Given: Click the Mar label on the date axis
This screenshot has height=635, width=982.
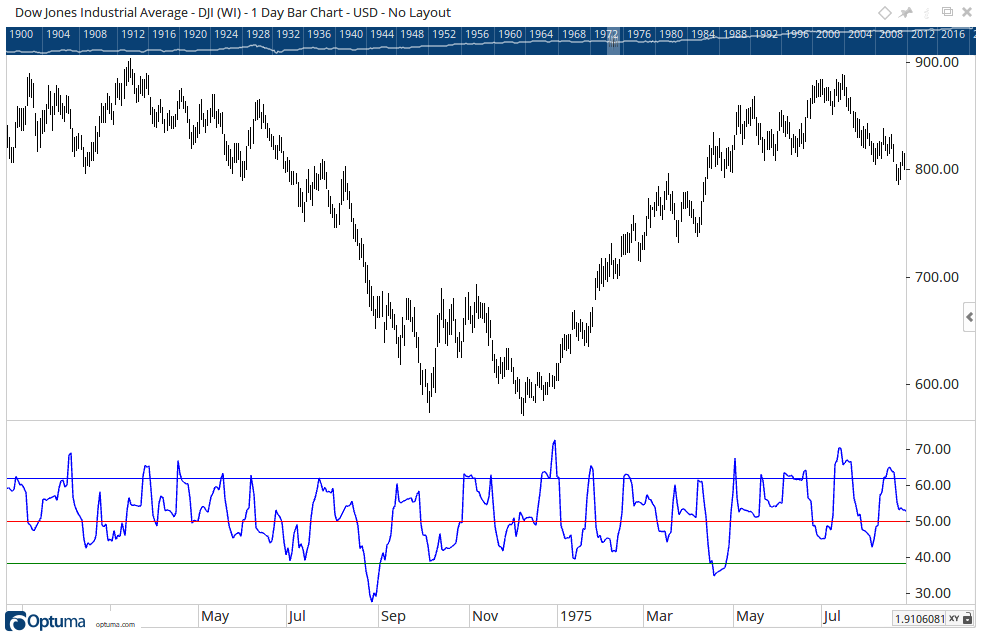Looking at the screenshot, I should 659,616.
